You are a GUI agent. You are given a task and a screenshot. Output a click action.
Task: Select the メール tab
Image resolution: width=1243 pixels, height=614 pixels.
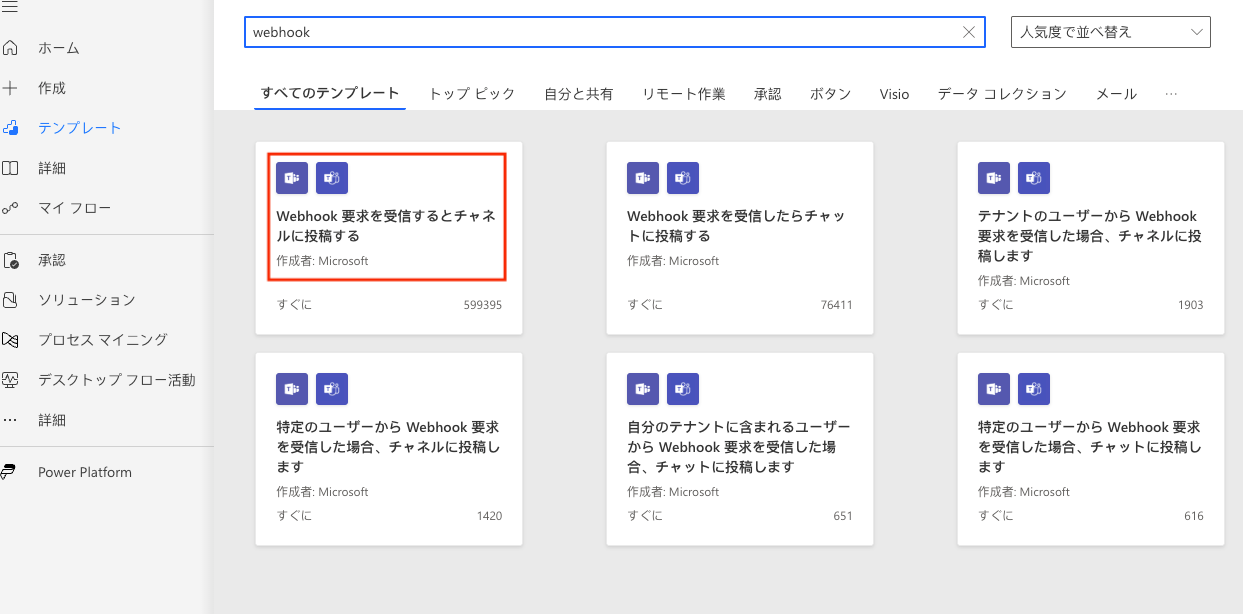(1116, 93)
